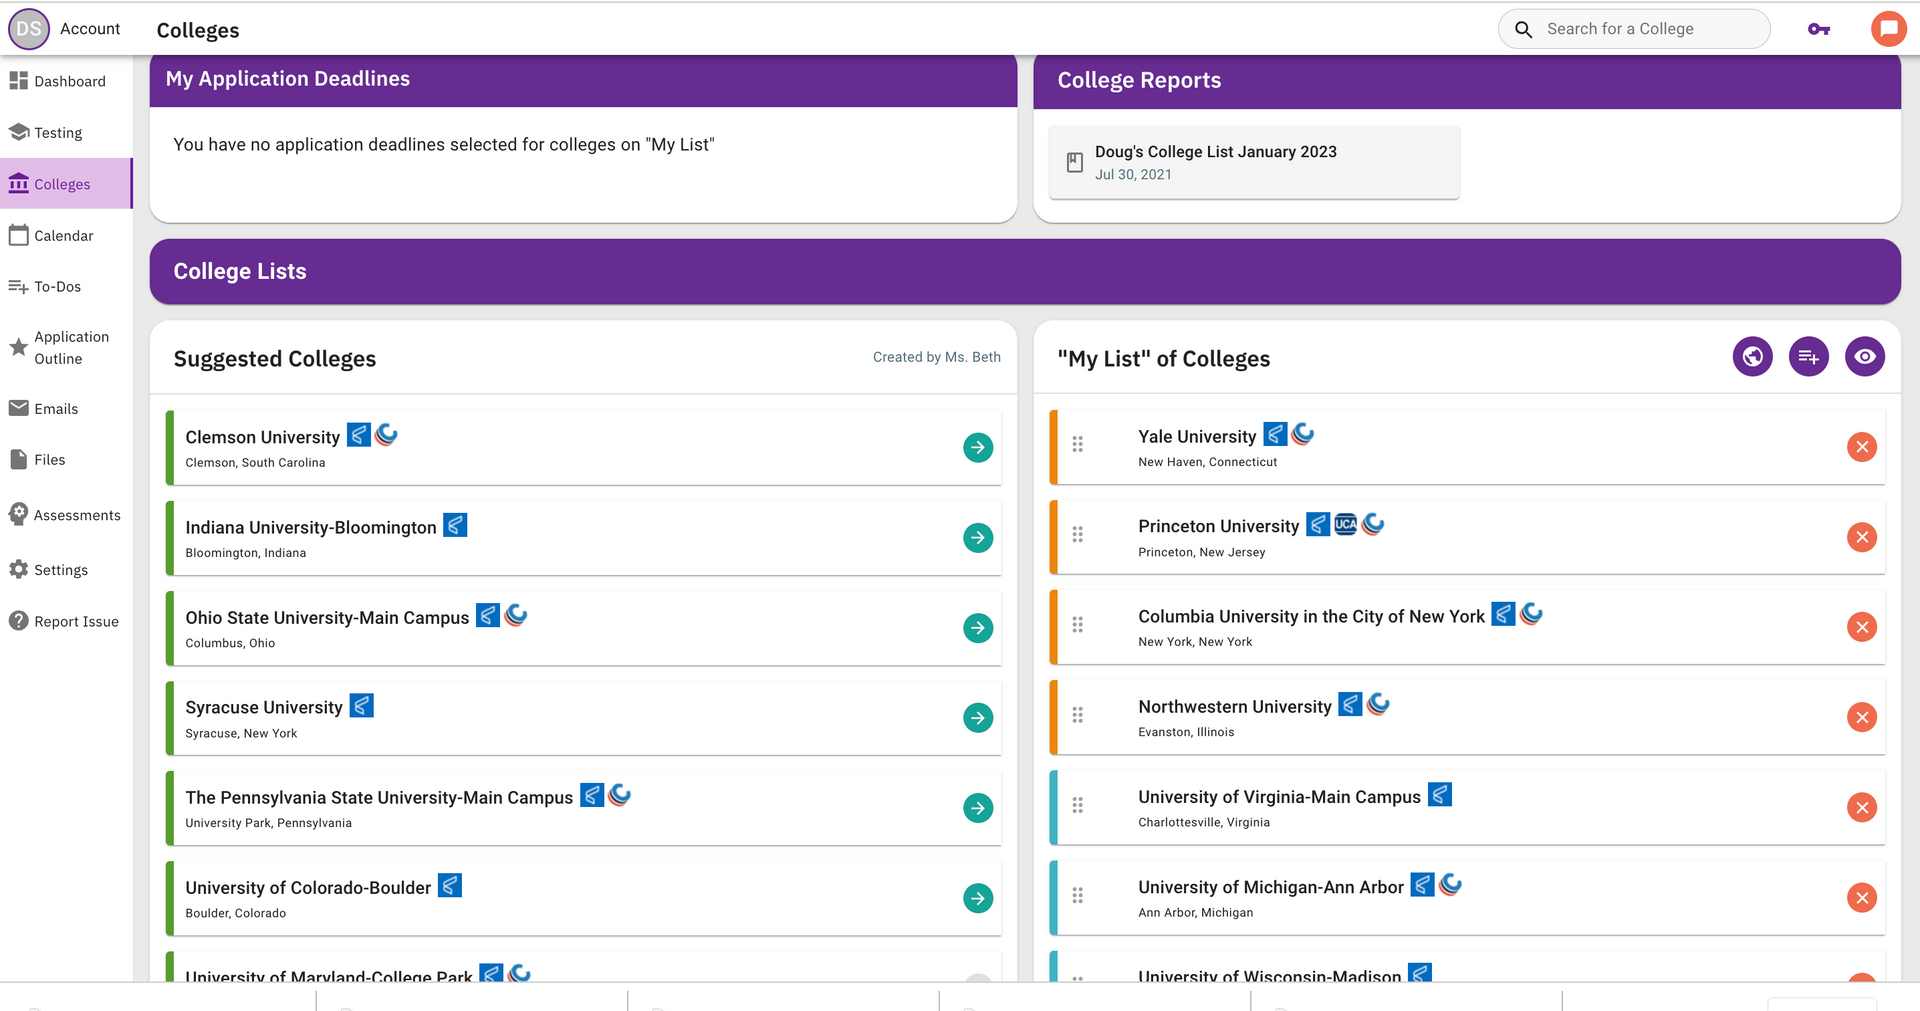The height and width of the screenshot is (1011, 1920).
Task: Click the Common App icon beside Indiana University-Bloomington
Action: [455, 525]
